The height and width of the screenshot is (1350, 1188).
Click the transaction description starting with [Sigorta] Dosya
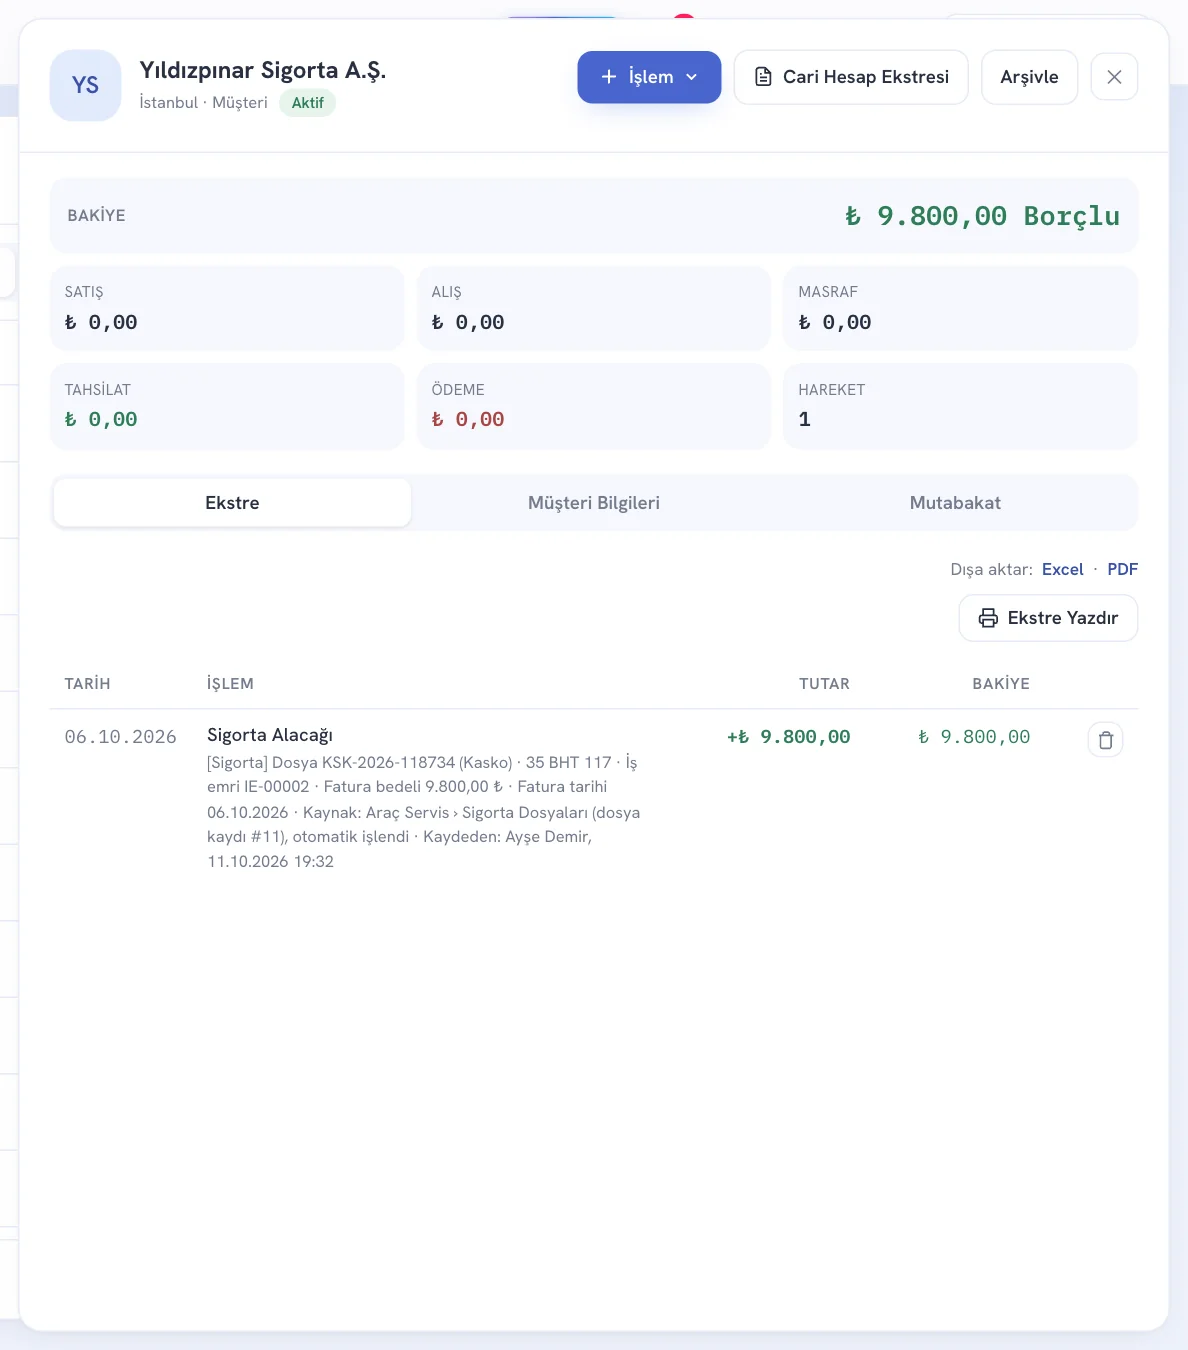(x=424, y=812)
